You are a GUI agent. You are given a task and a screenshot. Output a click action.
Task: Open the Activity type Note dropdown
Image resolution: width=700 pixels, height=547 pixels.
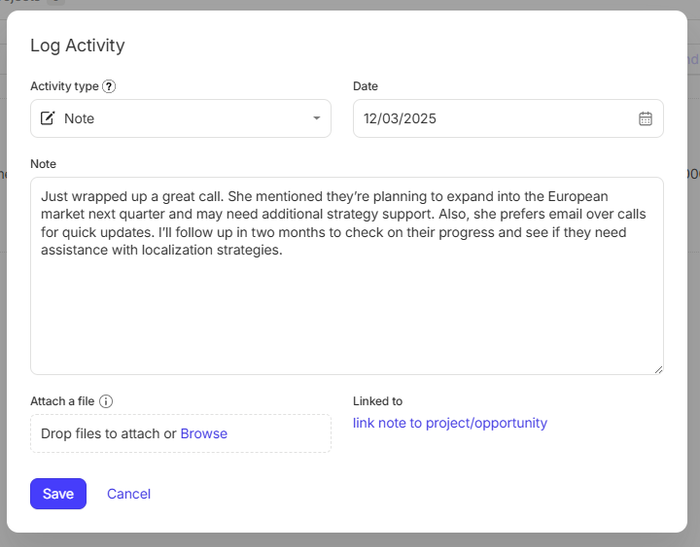[181, 118]
